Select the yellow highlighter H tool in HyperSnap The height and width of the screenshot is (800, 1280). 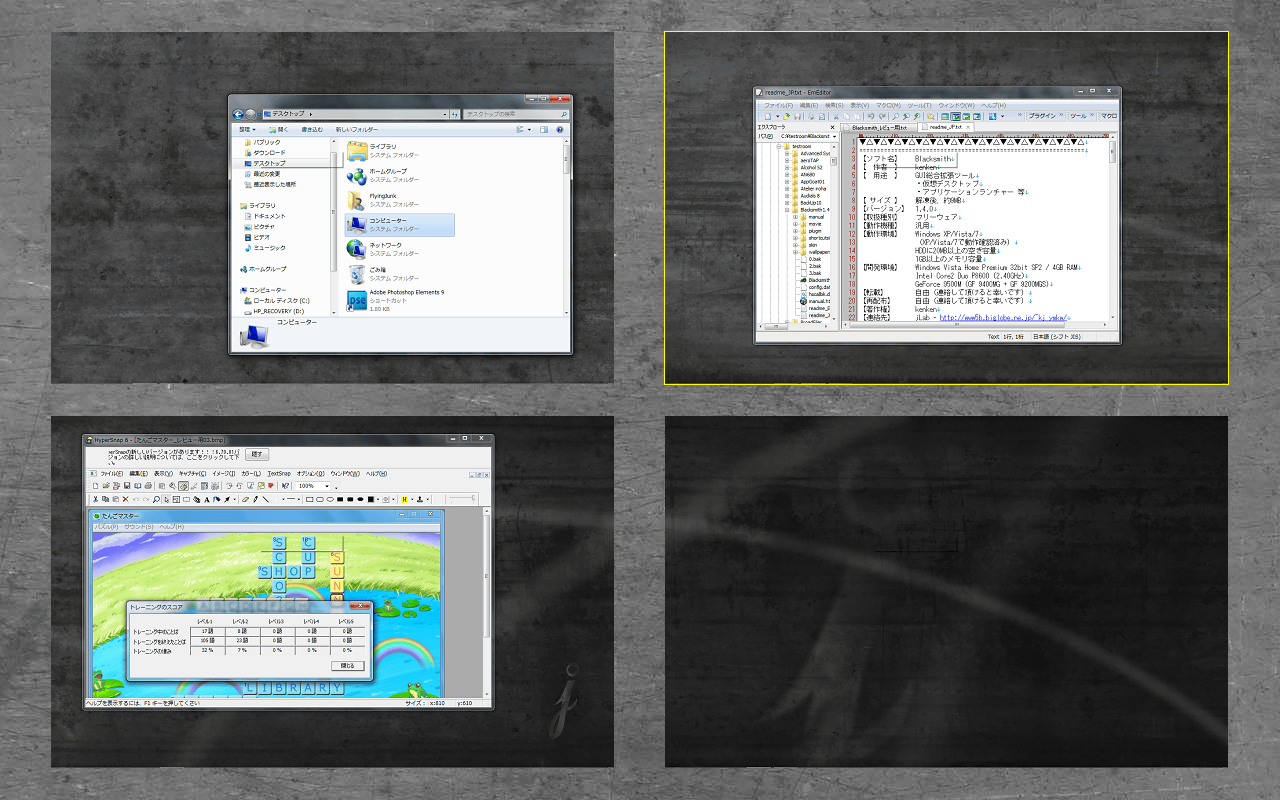(404, 499)
